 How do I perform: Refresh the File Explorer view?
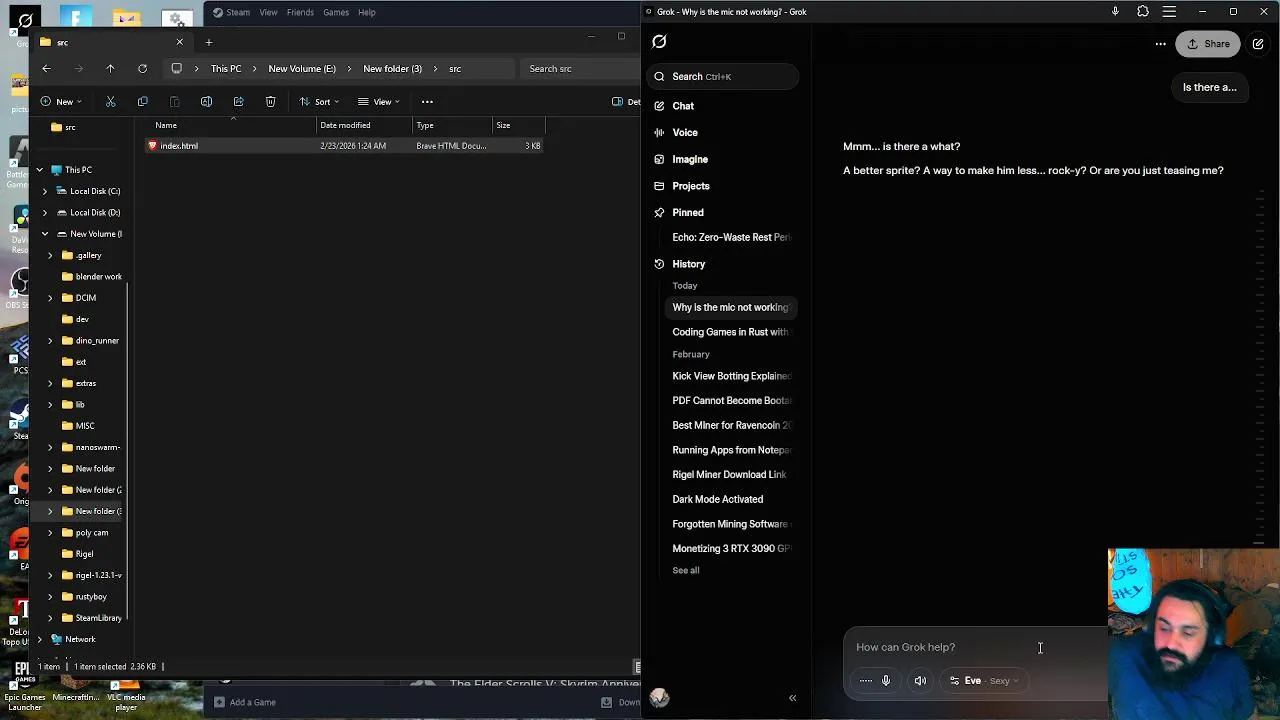coord(142,69)
